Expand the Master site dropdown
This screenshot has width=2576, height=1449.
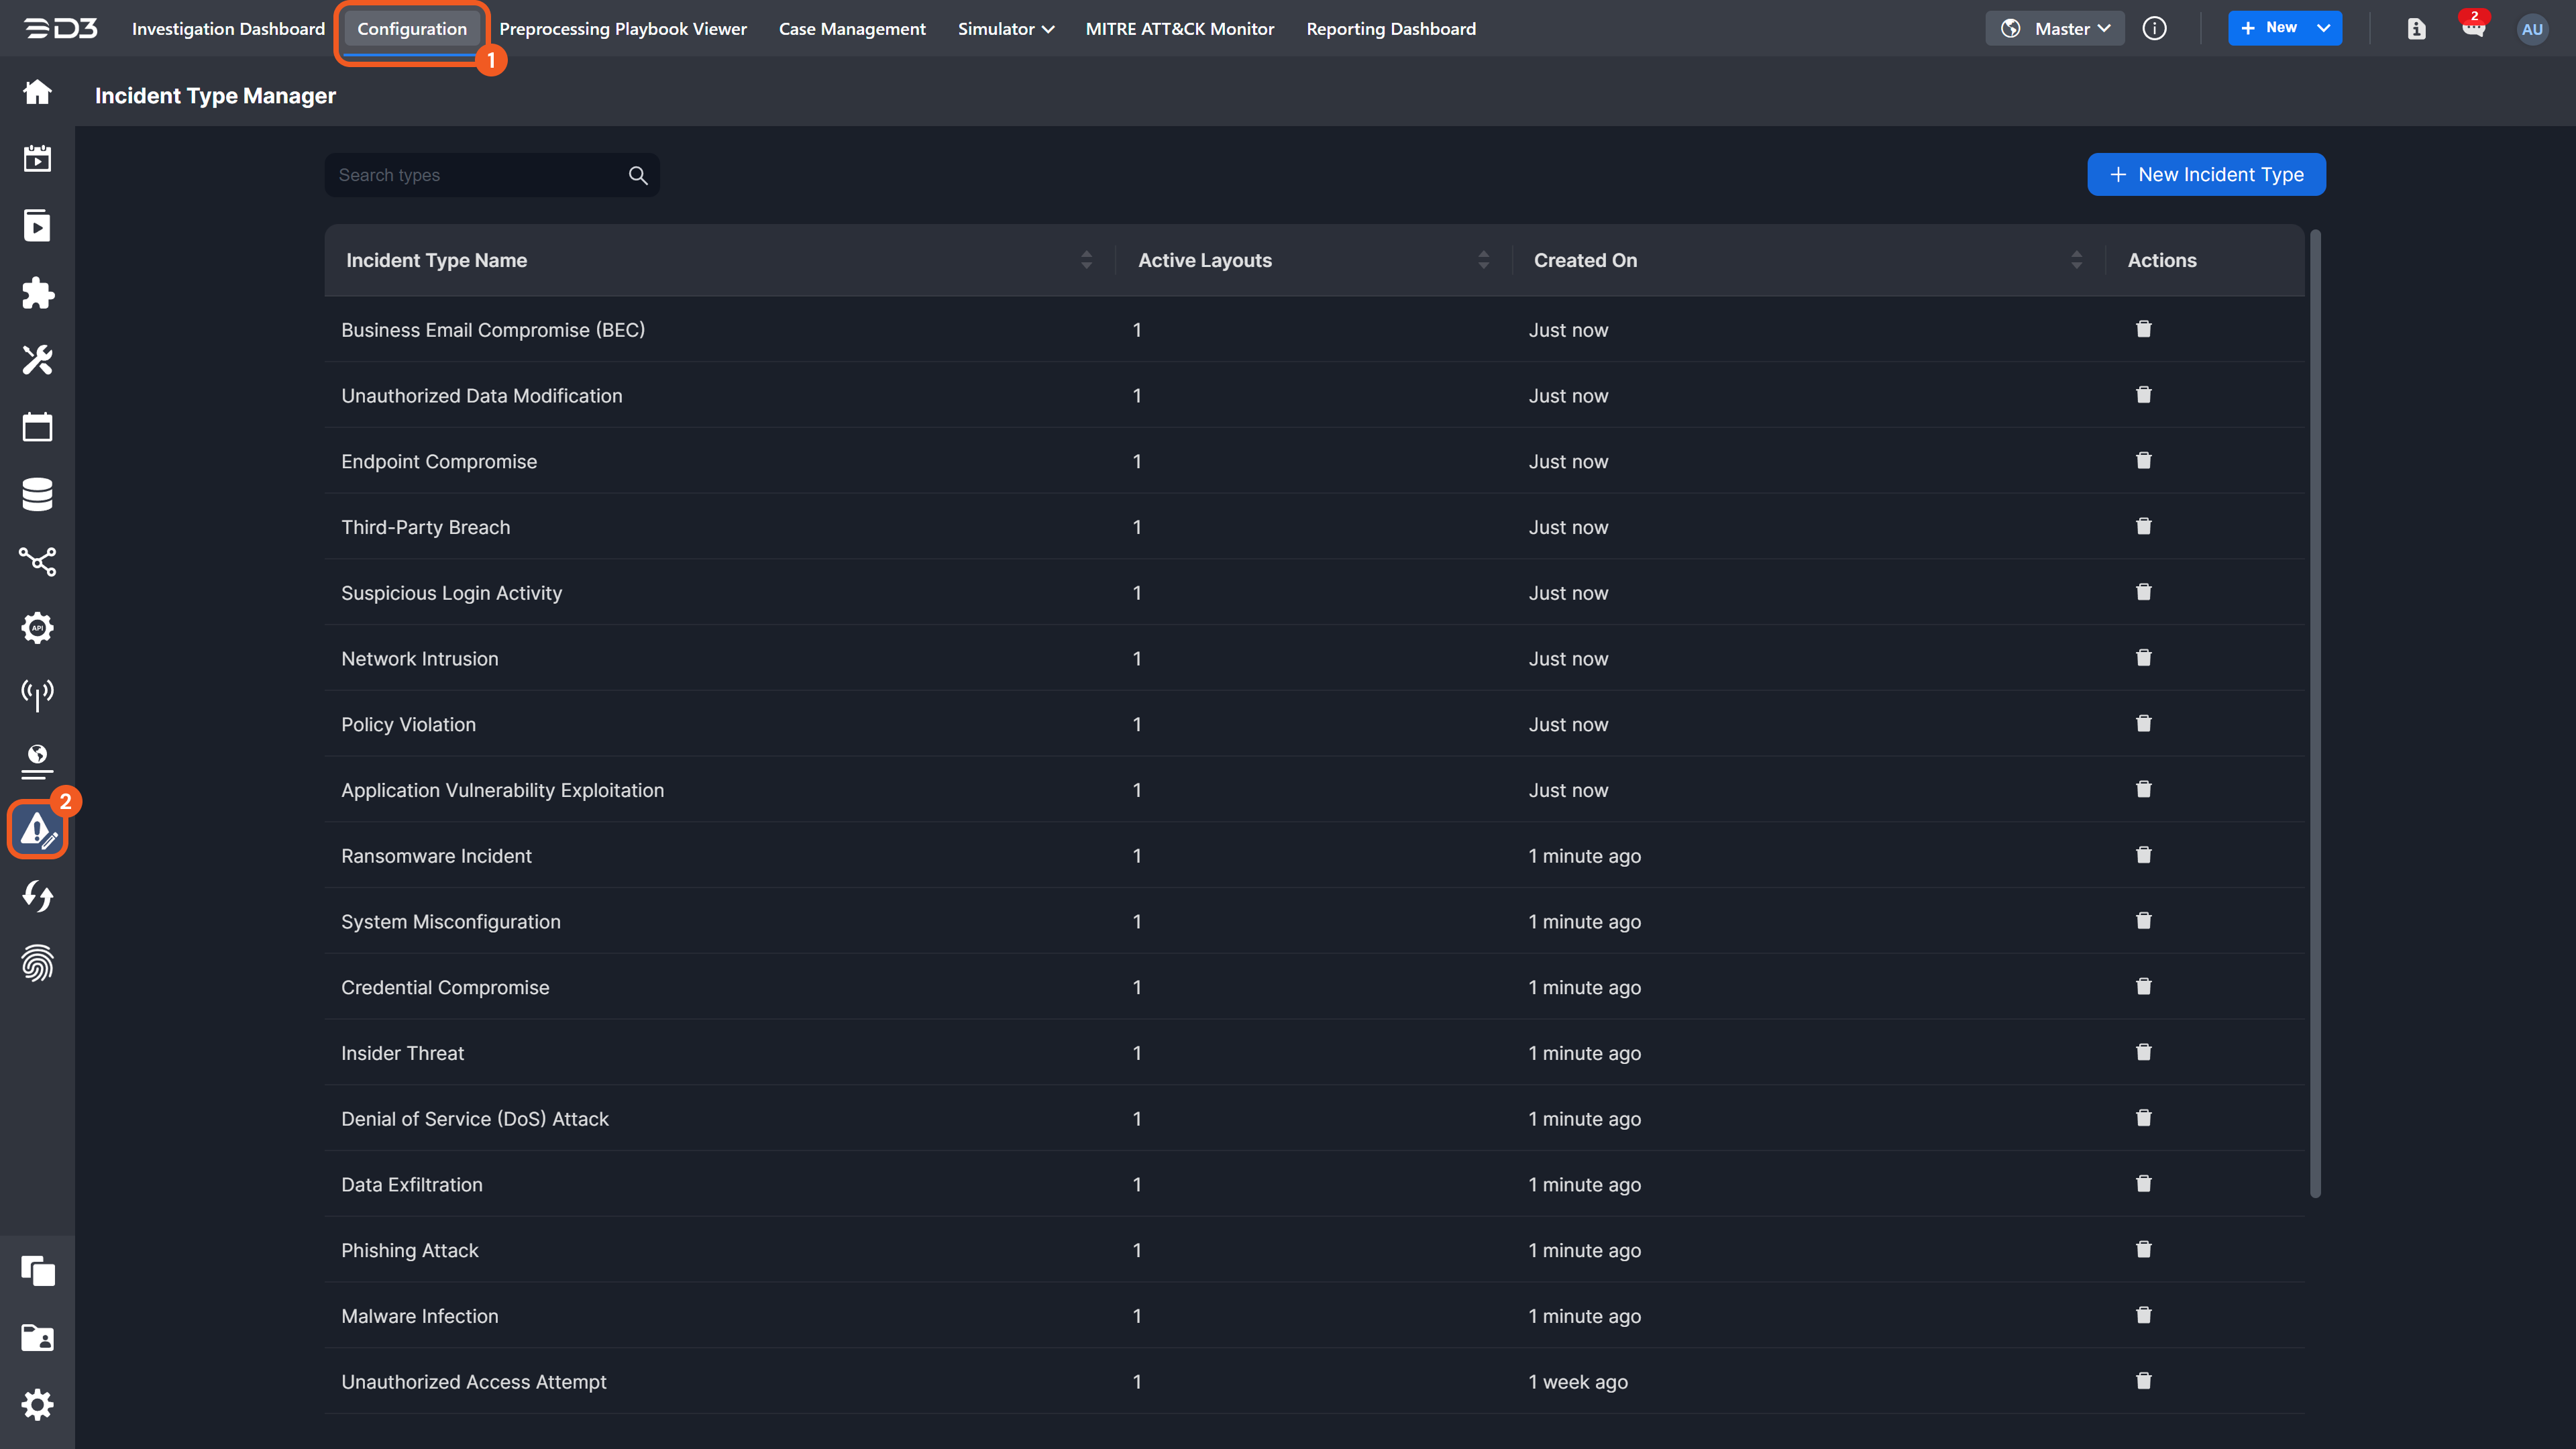point(2054,29)
